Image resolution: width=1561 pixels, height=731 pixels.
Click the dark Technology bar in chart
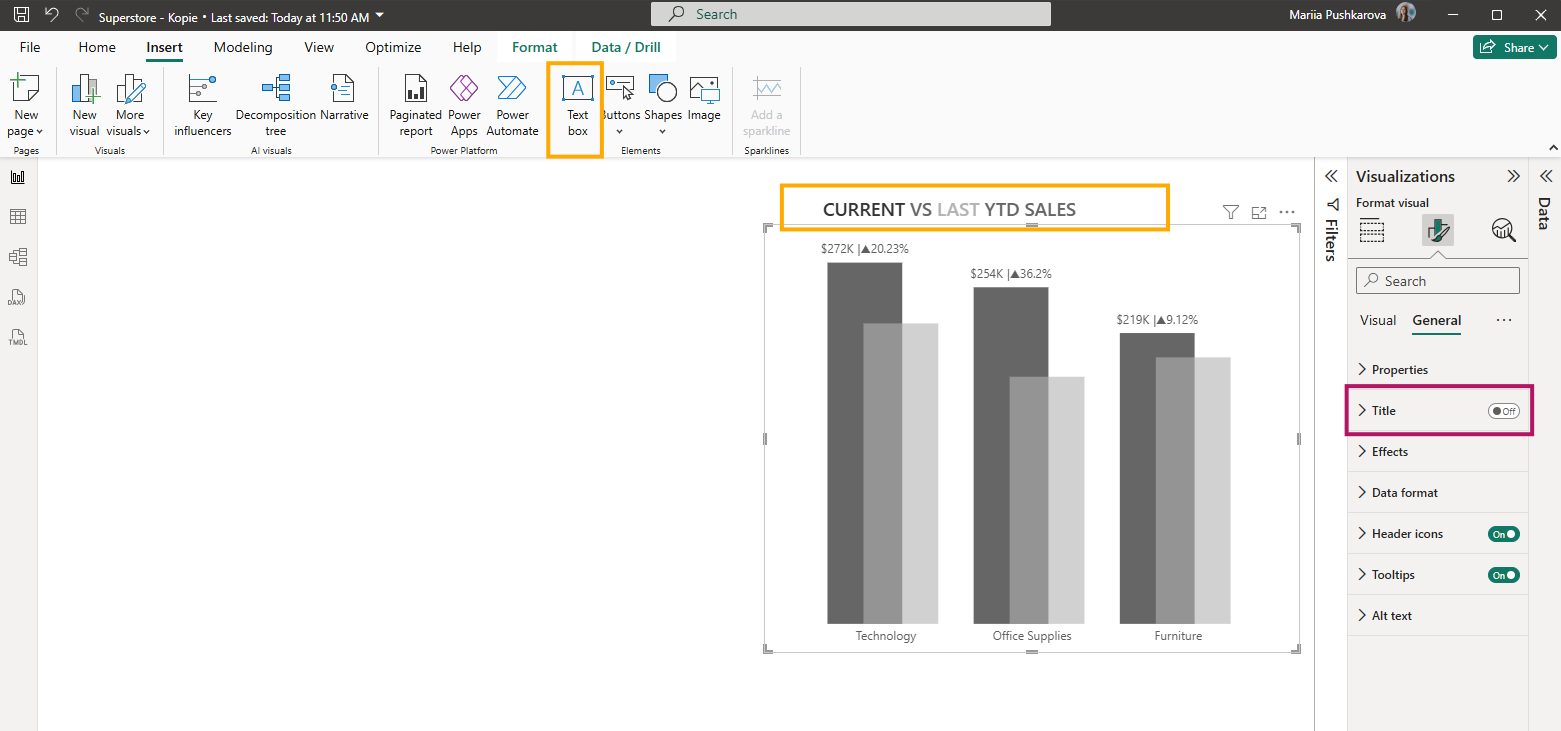845,440
